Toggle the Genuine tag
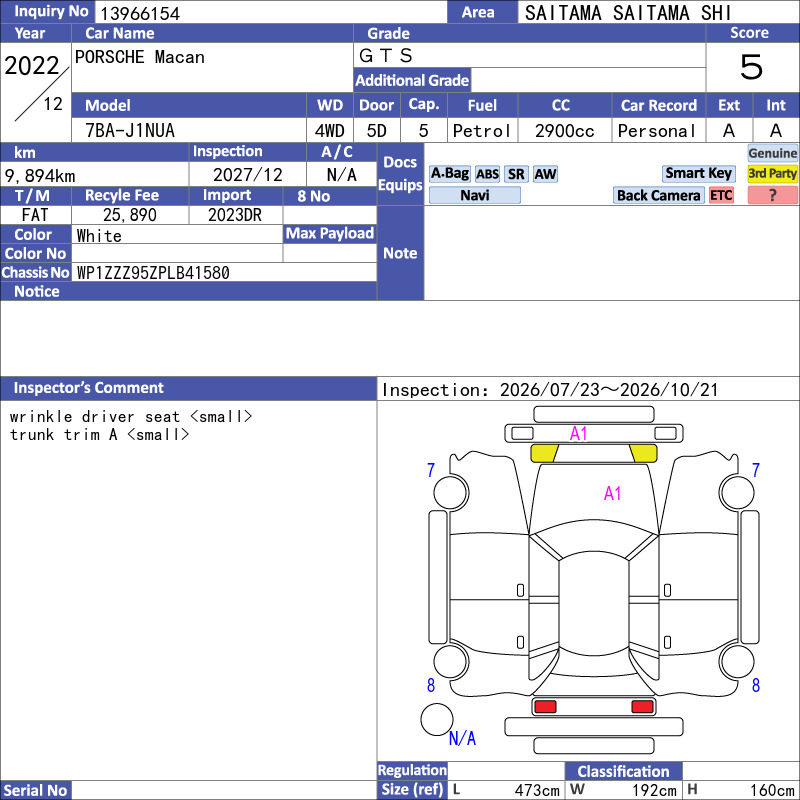This screenshot has width=800, height=800. coord(772,153)
